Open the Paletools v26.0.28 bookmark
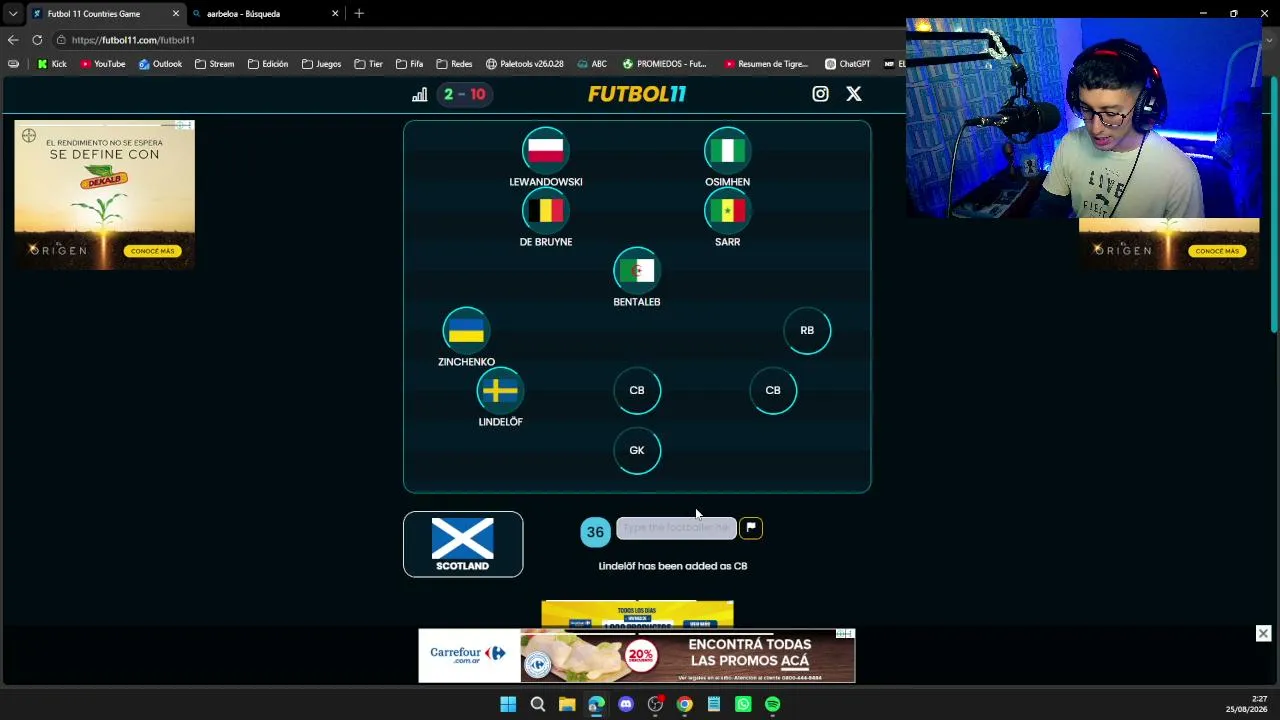Screen dimensions: 1280x720 (x=525, y=64)
